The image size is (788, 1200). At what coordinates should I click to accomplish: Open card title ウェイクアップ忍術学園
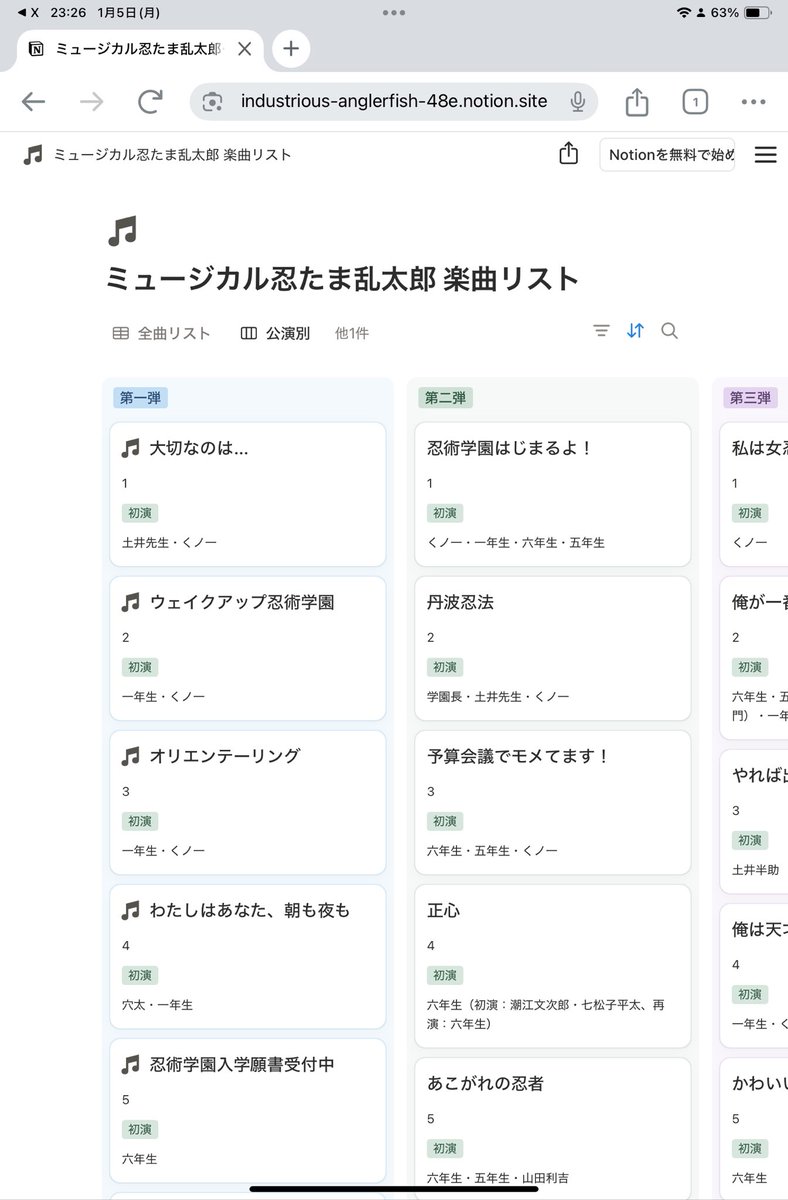click(x=242, y=603)
